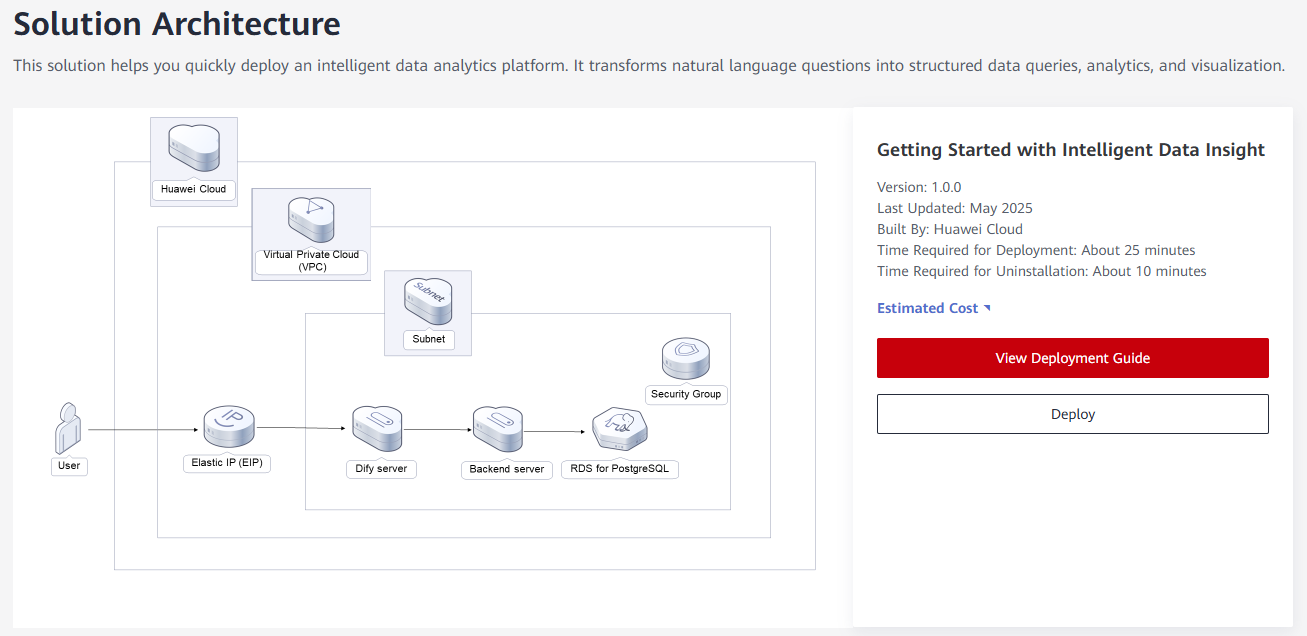Click the solution description sentence
Viewport: 1307px width, 636px height.
click(649, 66)
